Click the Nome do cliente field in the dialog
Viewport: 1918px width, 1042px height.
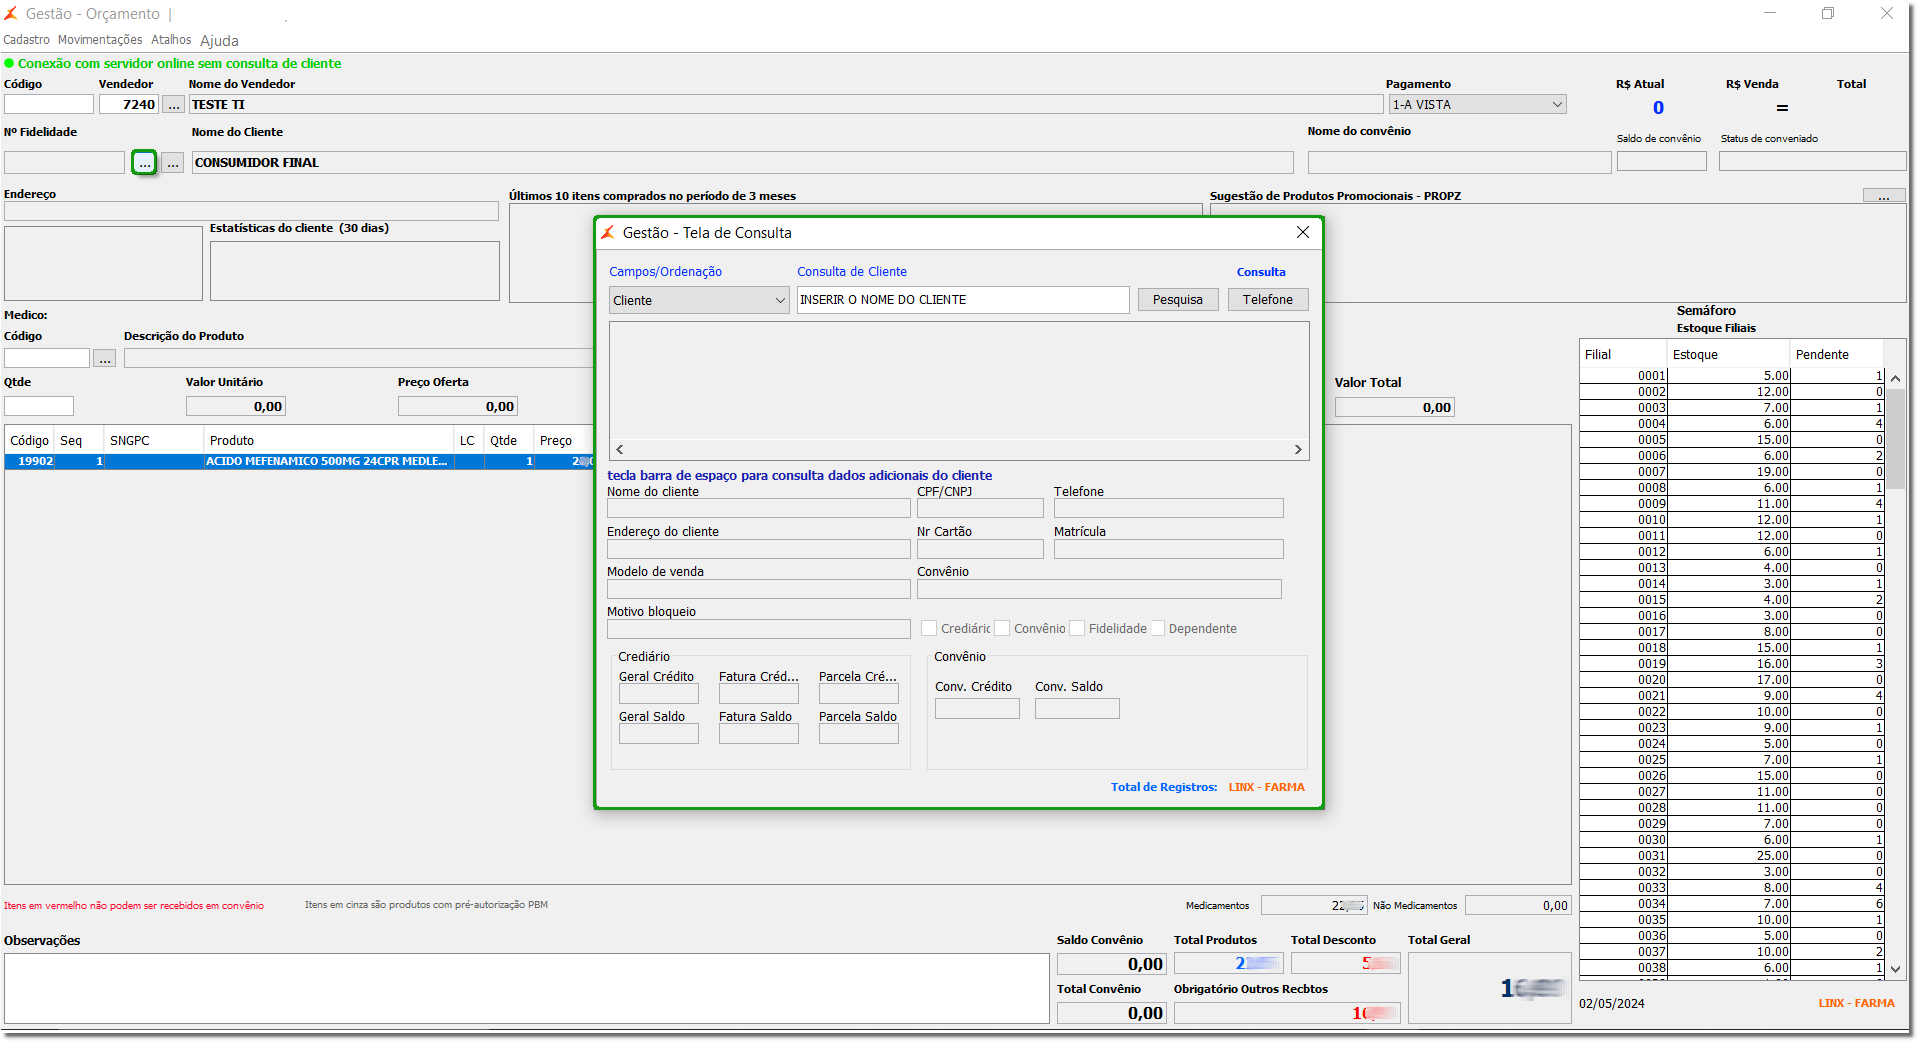(x=759, y=508)
